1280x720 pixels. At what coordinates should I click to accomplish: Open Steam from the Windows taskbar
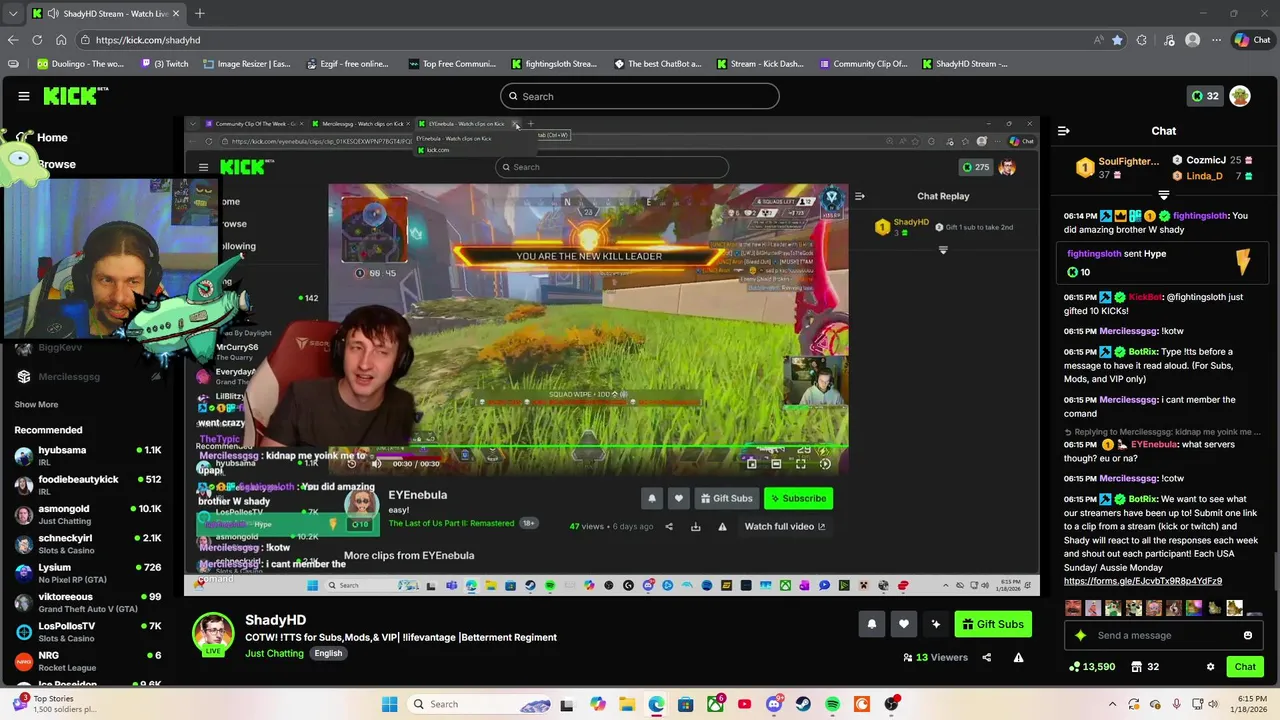803,704
